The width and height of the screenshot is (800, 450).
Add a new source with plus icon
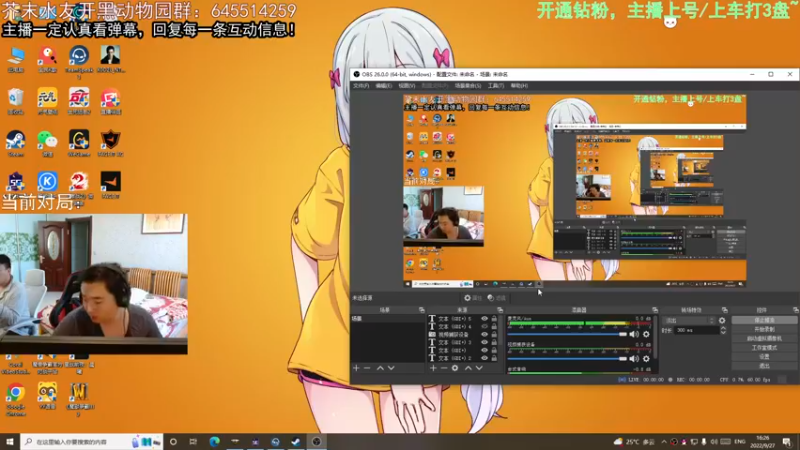pyautogui.click(x=433, y=368)
